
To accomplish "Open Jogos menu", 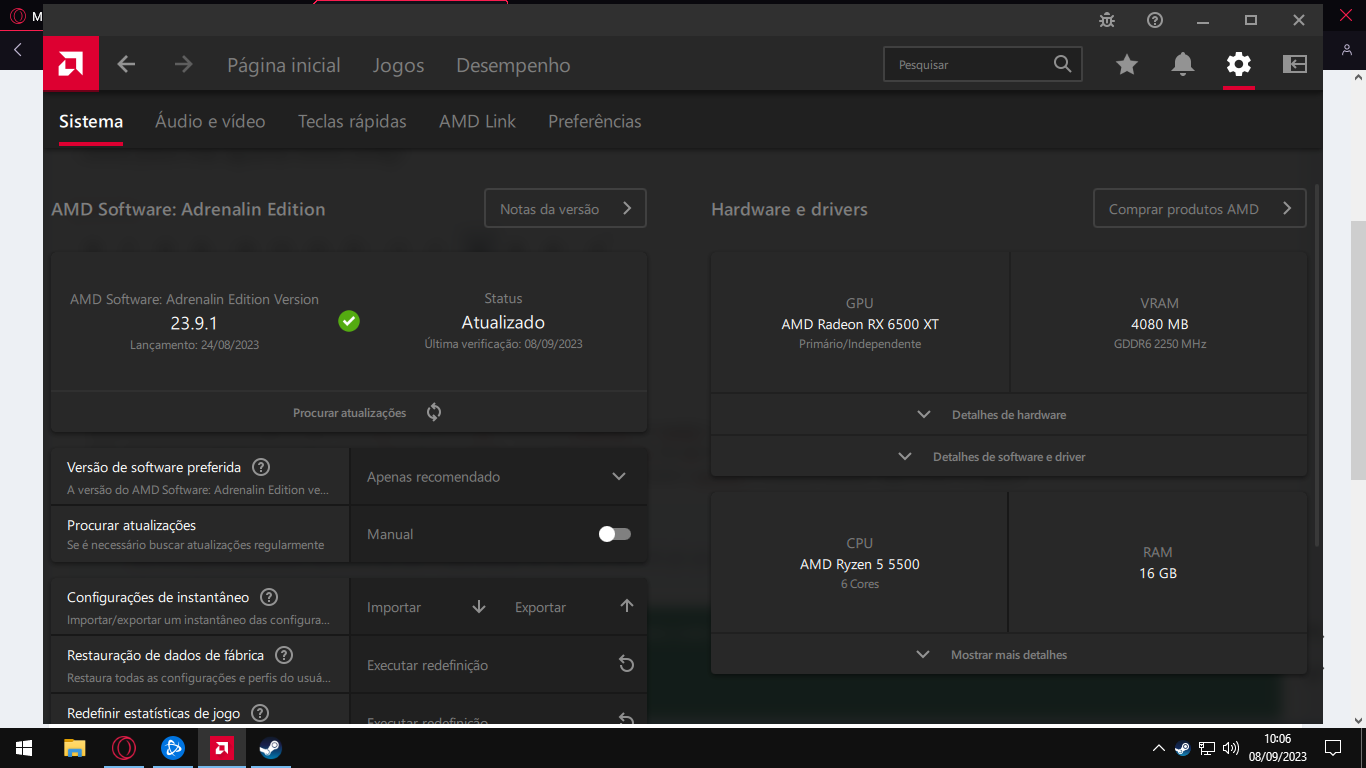I will click(x=399, y=65).
